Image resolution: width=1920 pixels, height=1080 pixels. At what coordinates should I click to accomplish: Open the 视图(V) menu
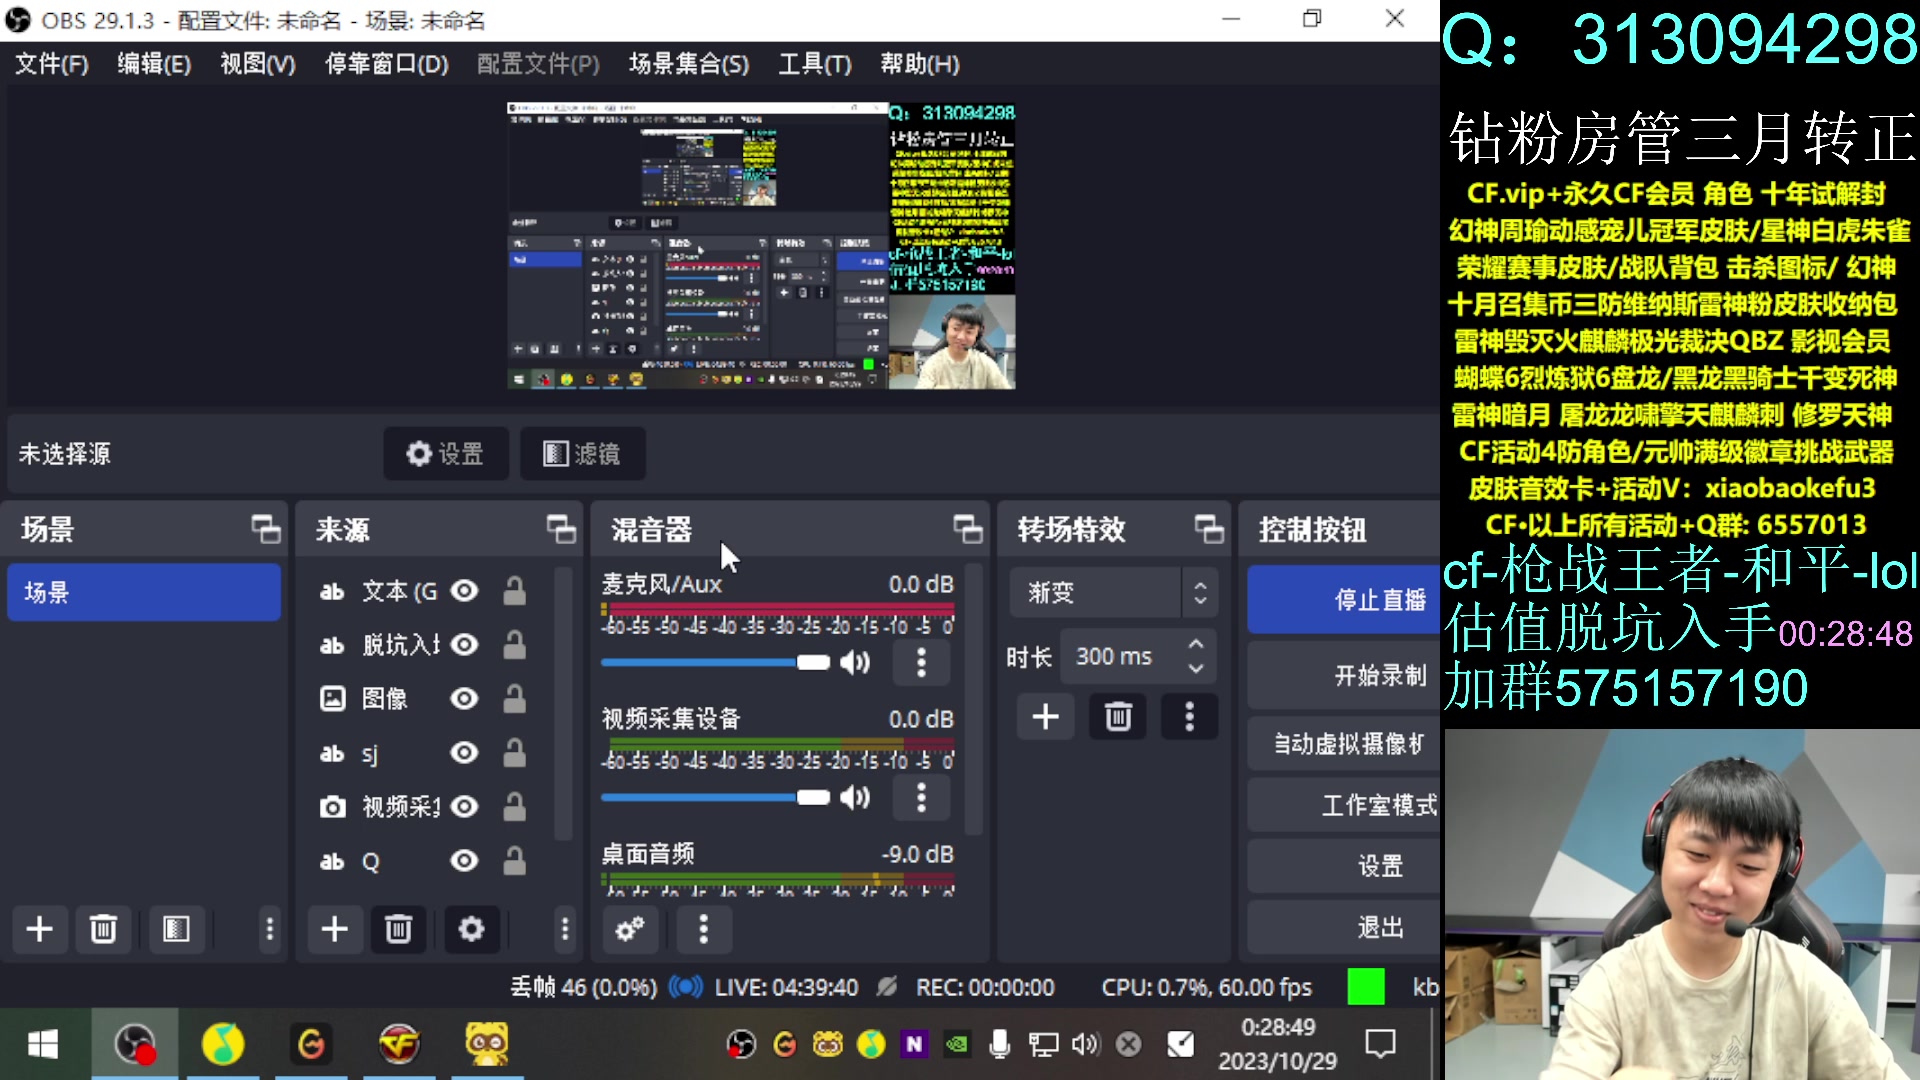click(x=258, y=64)
